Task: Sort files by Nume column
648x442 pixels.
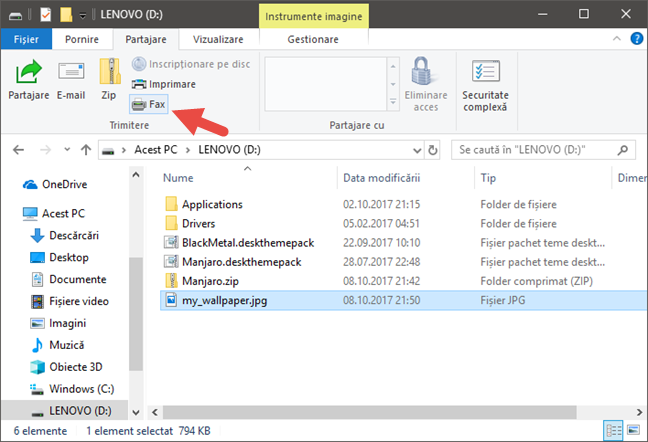Action: (178, 178)
